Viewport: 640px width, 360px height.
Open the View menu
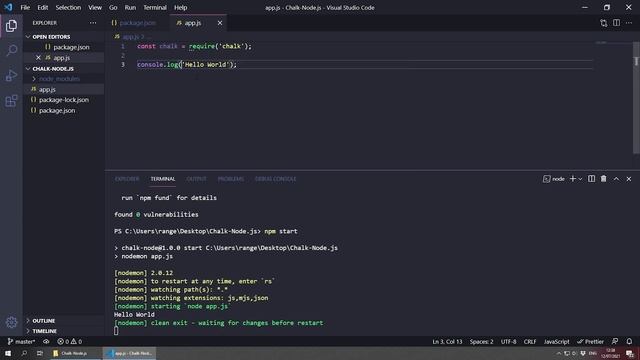coord(95,7)
